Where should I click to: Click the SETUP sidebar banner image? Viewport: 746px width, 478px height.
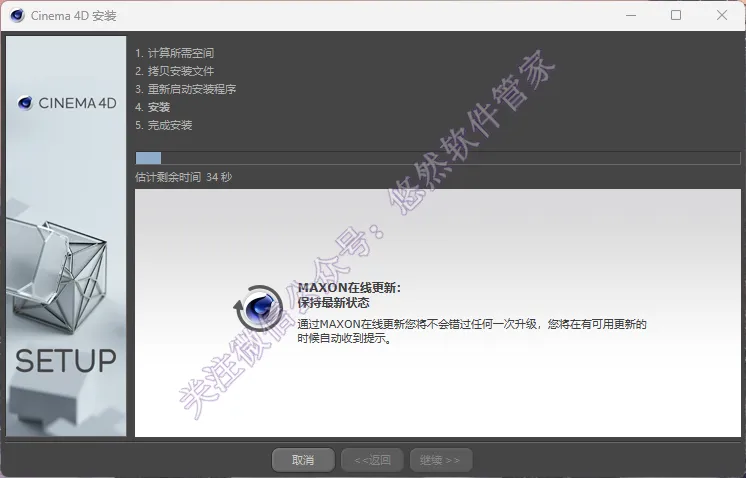point(66,236)
